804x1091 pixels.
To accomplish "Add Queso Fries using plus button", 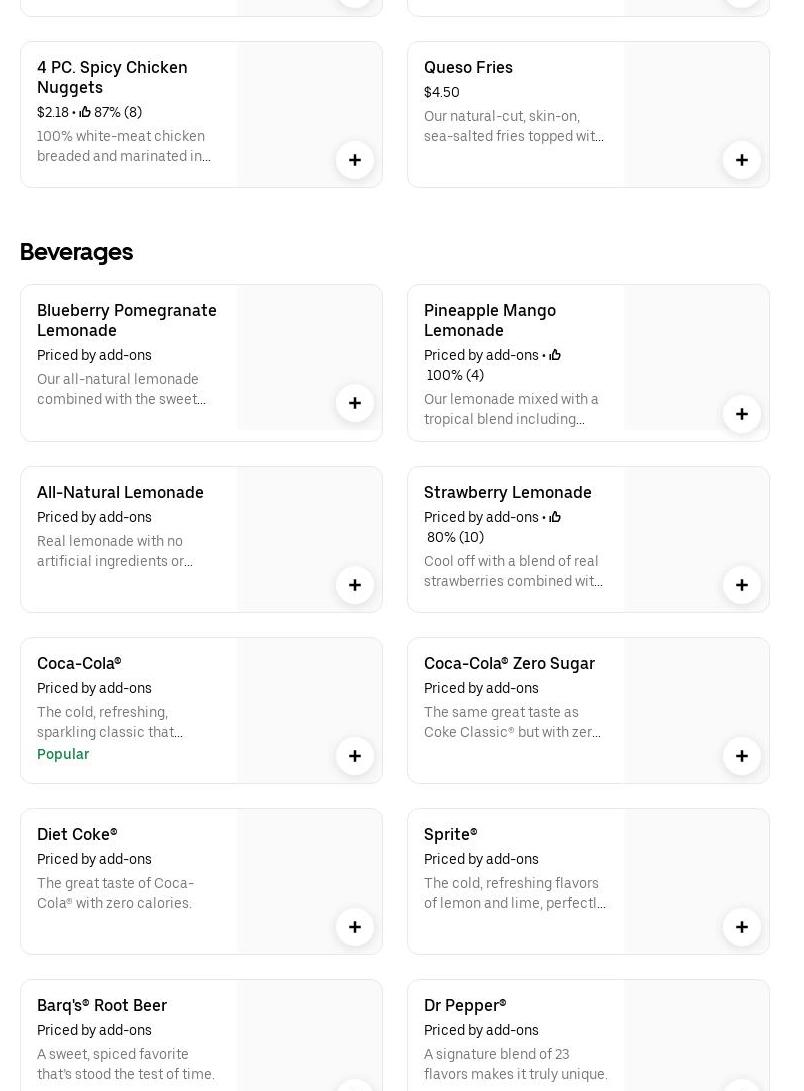I will click(x=742, y=160).
